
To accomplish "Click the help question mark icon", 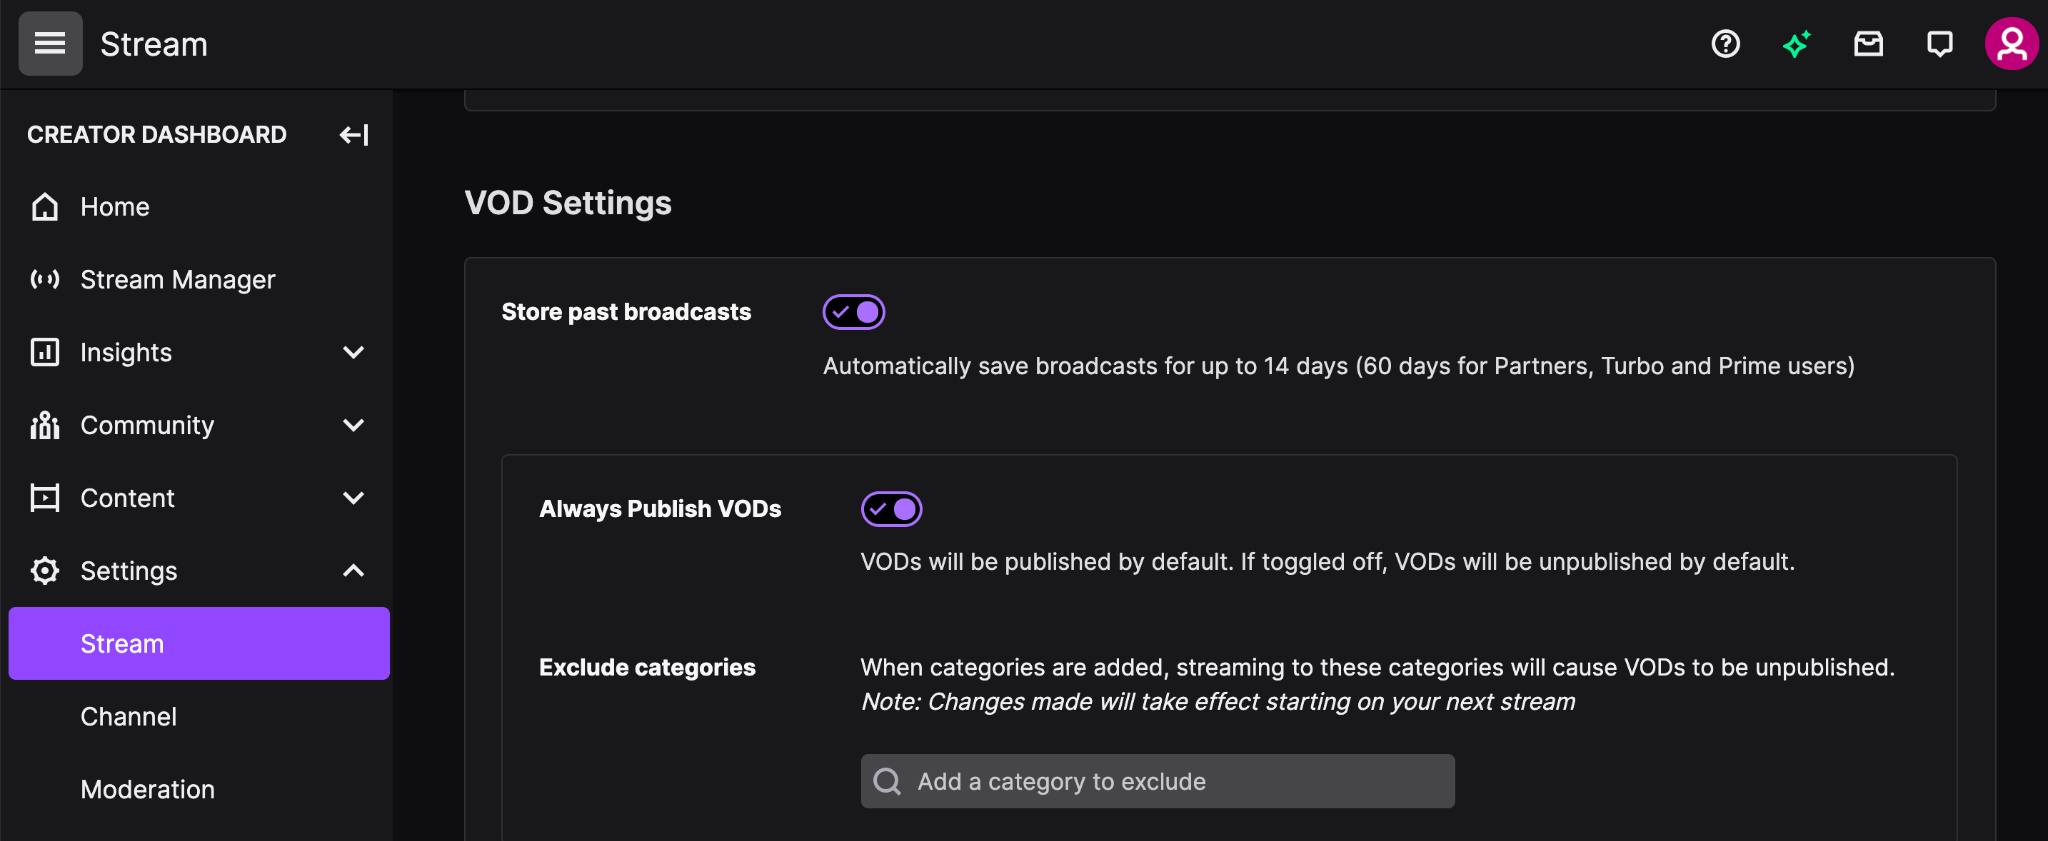I will tap(1726, 44).
